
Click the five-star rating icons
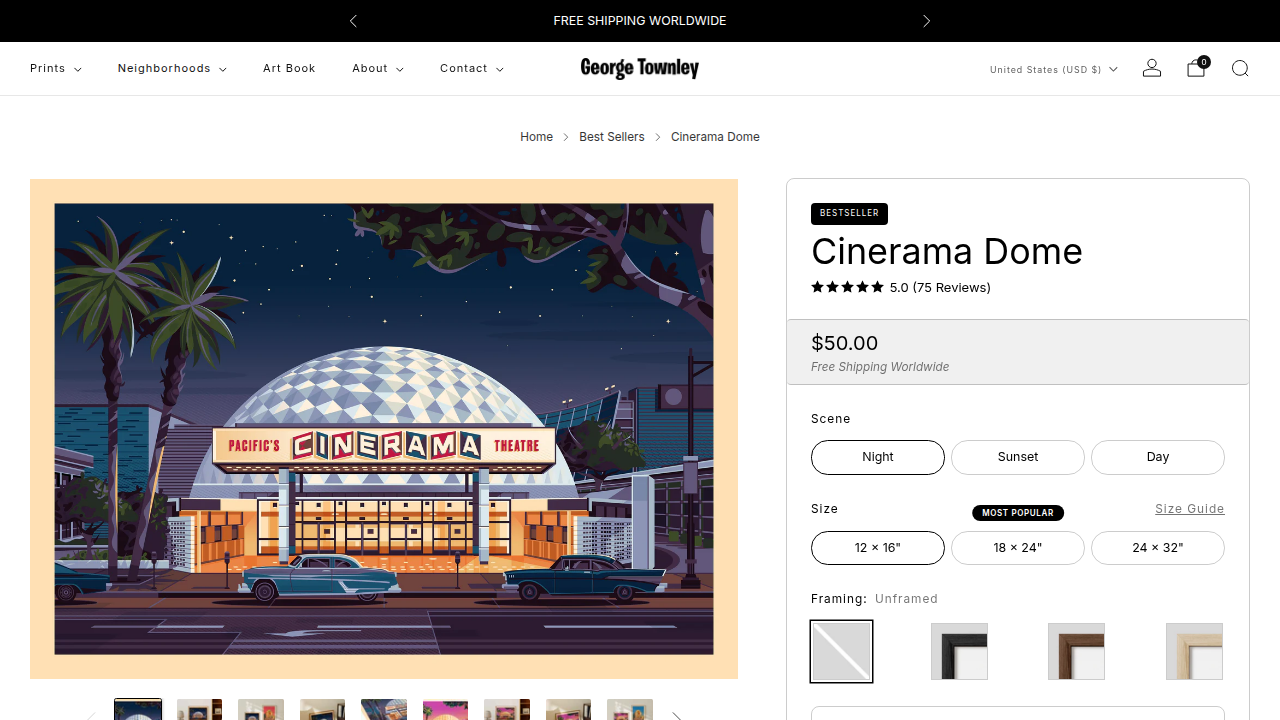(847, 287)
